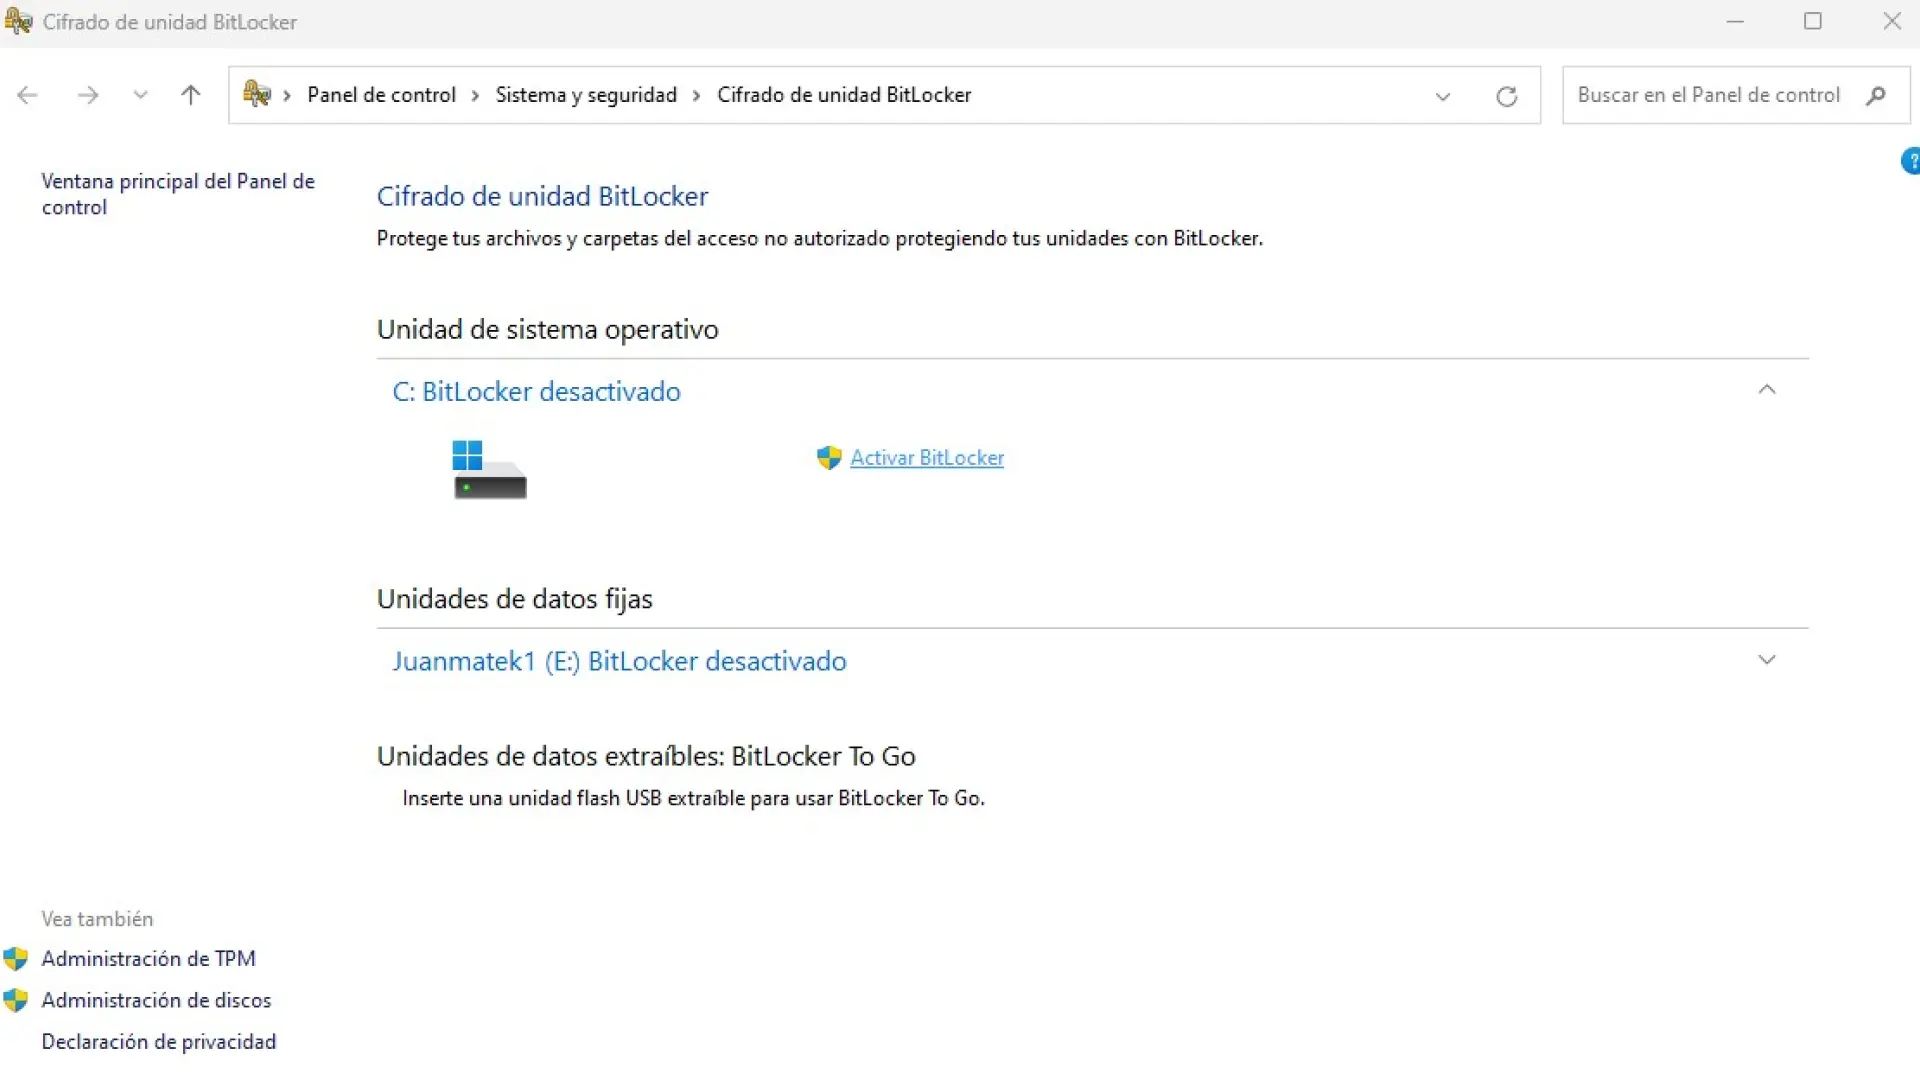Click the C: drive Windows icon
The width and height of the screenshot is (1920, 1080).
coord(489,470)
